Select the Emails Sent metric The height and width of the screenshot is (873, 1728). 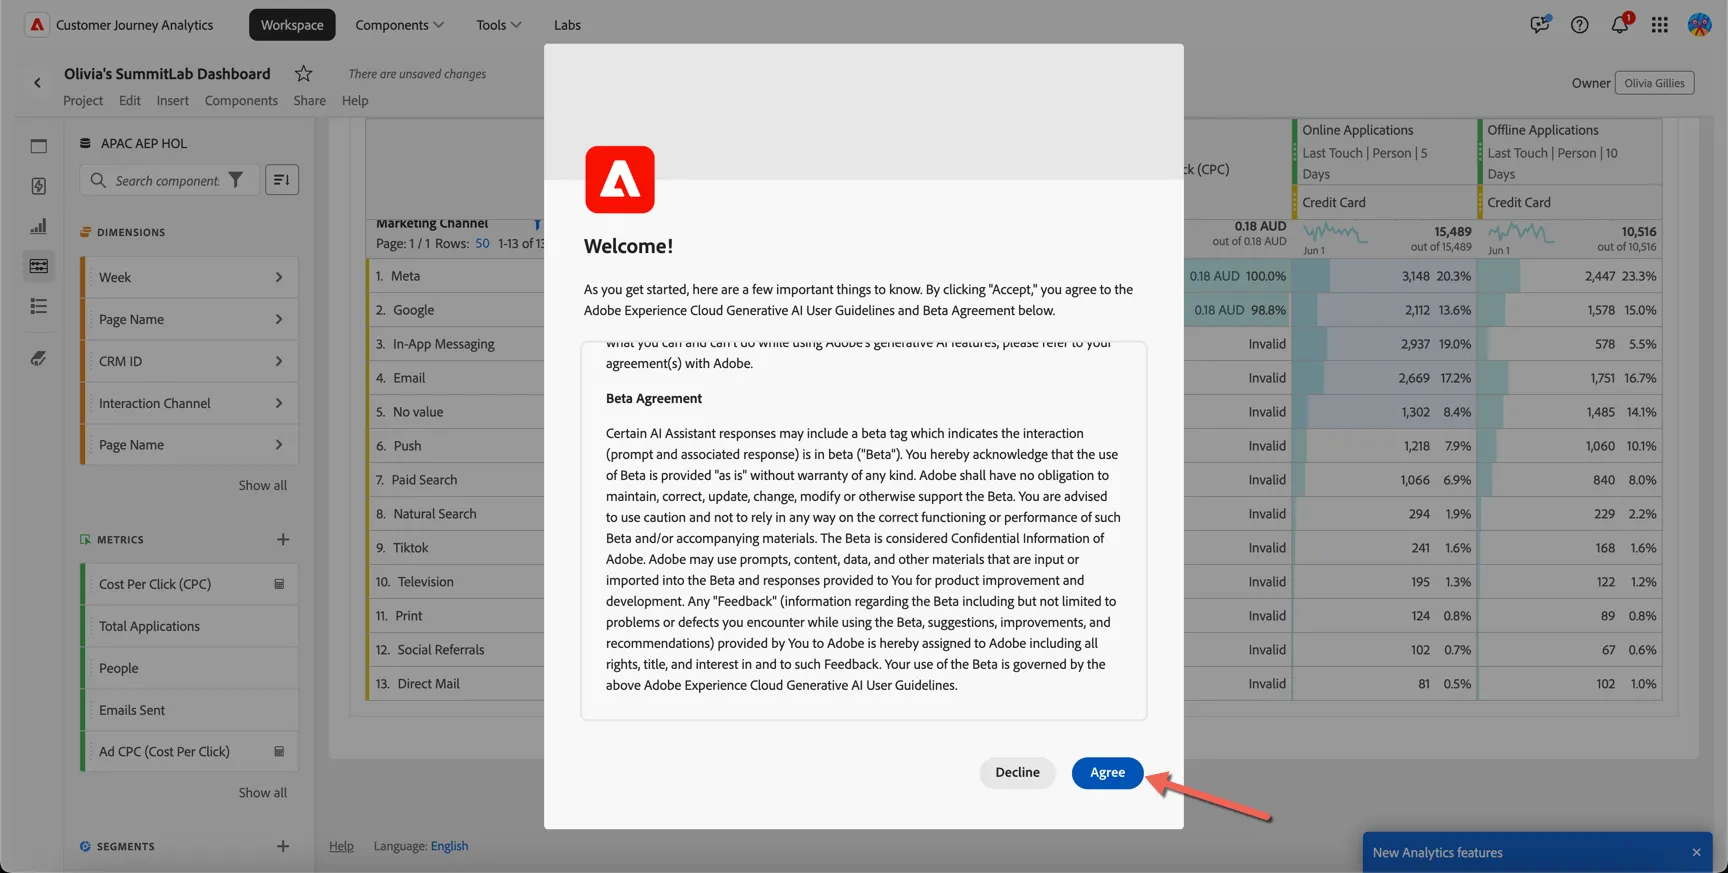click(190, 710)
